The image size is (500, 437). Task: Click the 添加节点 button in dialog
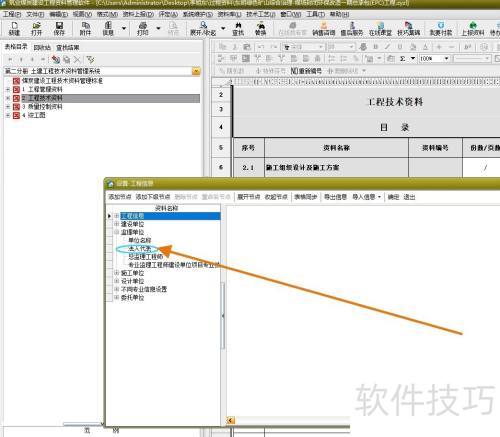pos(120,197)
